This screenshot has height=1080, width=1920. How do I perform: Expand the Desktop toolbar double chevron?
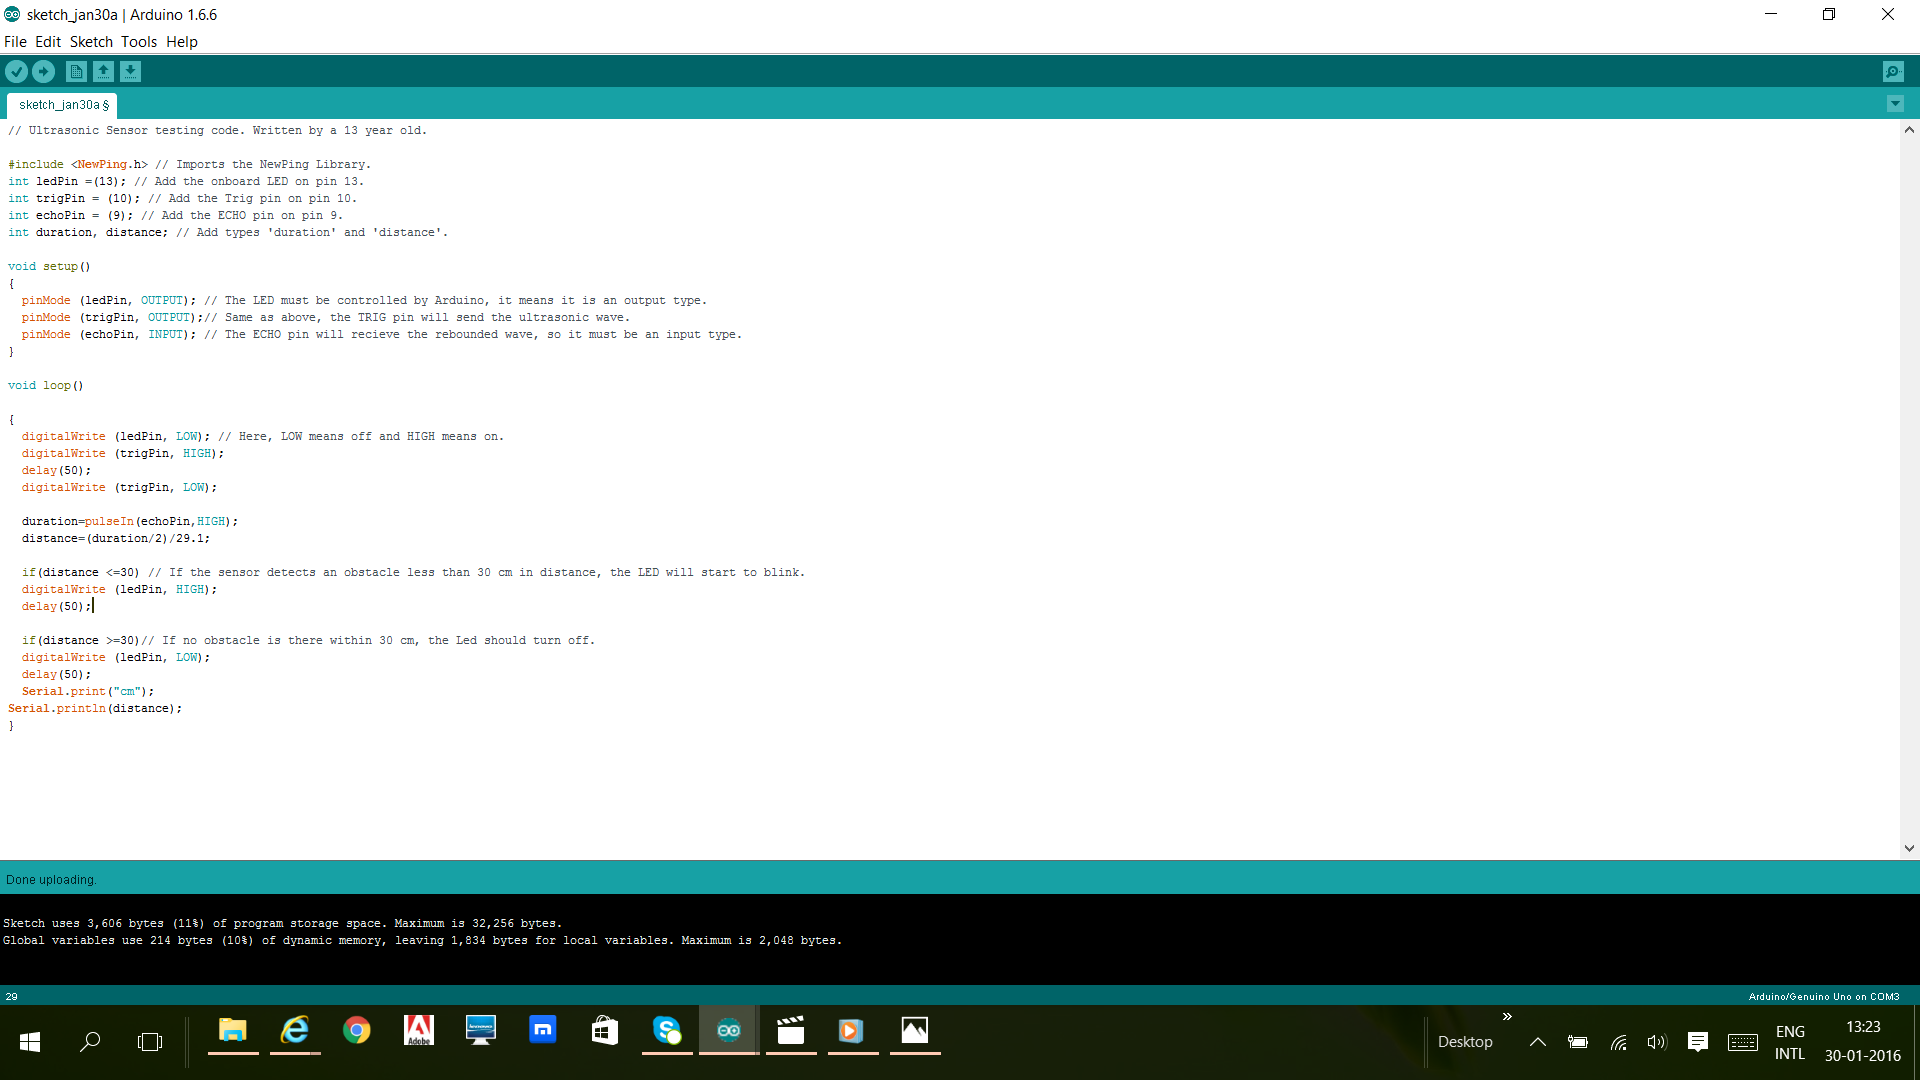(x=1507, y=1016)
